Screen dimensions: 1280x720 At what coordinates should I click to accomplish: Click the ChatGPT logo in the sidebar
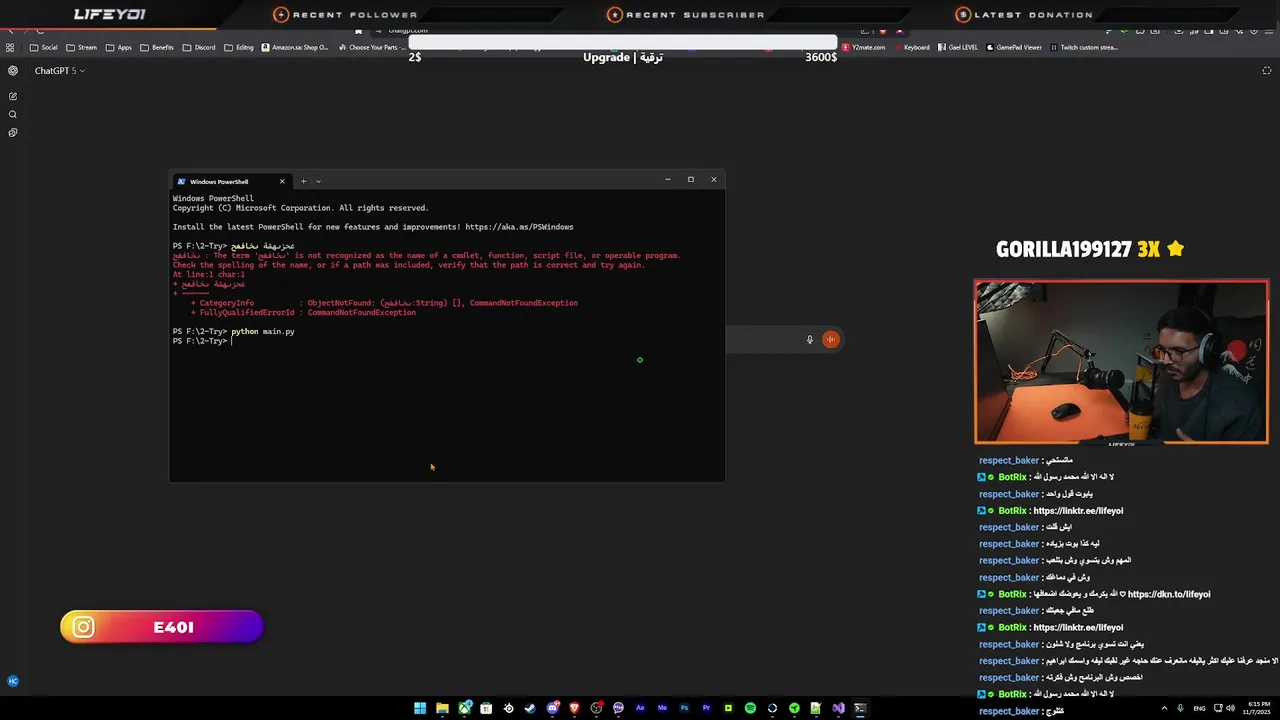[x=13, y=71]
